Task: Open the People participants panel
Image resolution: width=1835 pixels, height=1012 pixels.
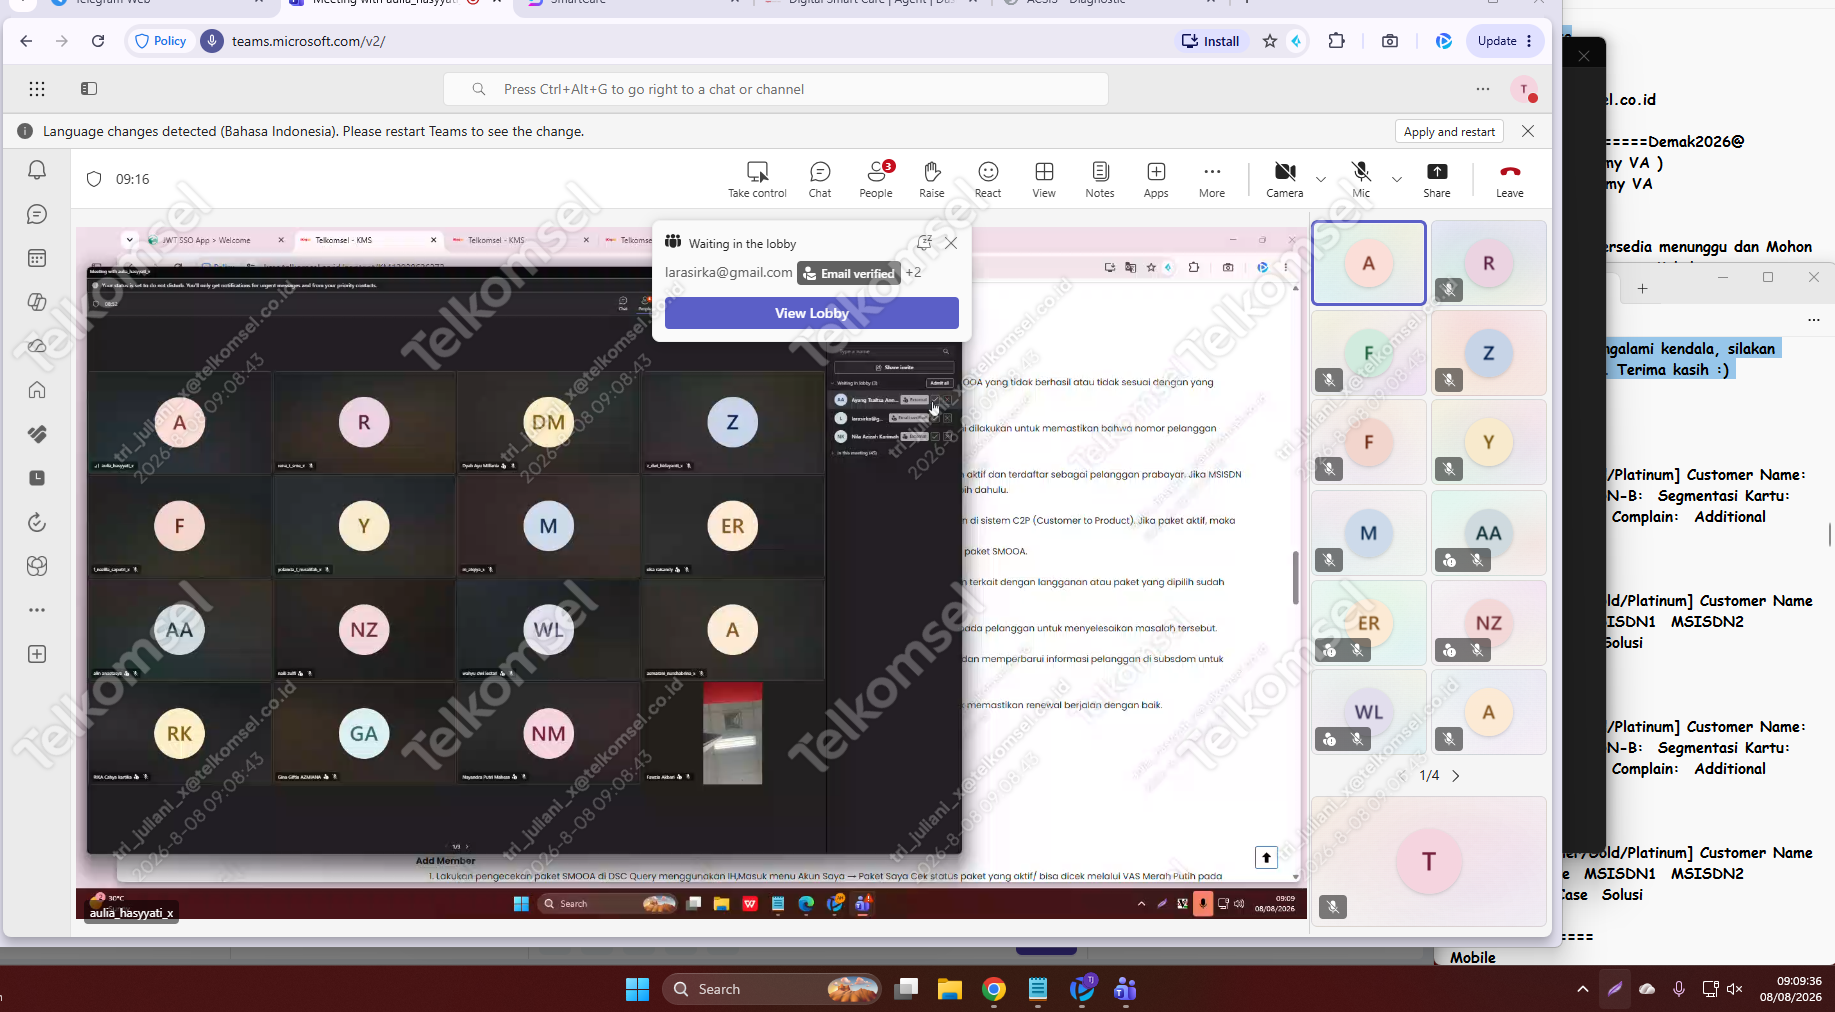Action: 876,179
